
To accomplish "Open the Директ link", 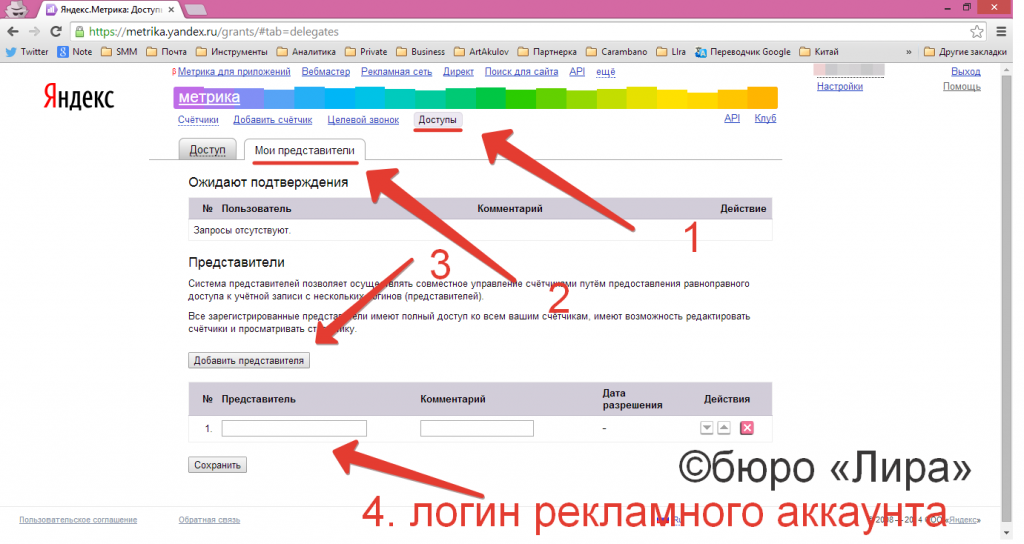I will pos(458,72).
